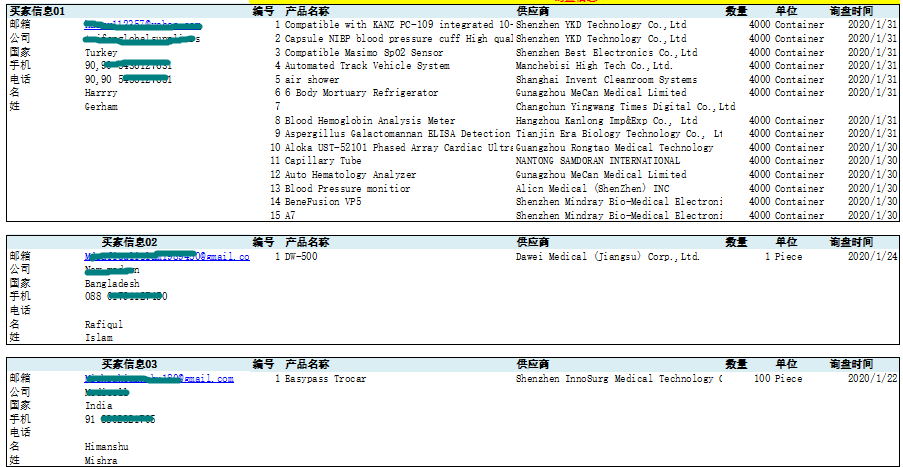
Task: Click the India country cell
Action: click(98, 406)
